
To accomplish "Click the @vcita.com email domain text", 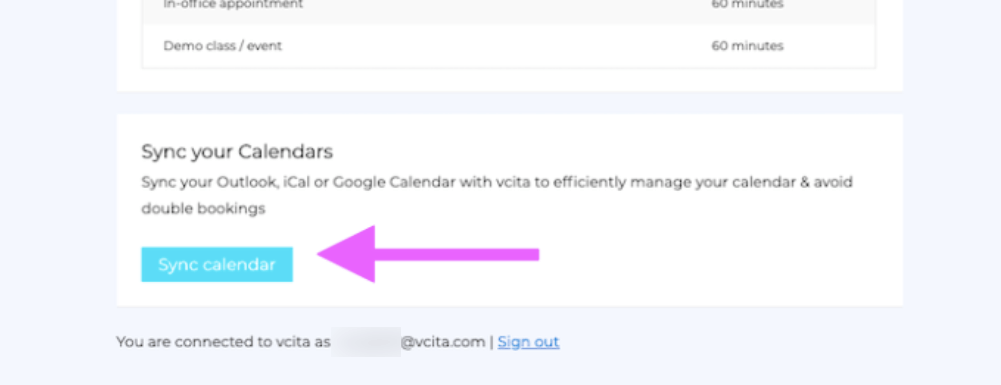I will click(x=442, y=342).
